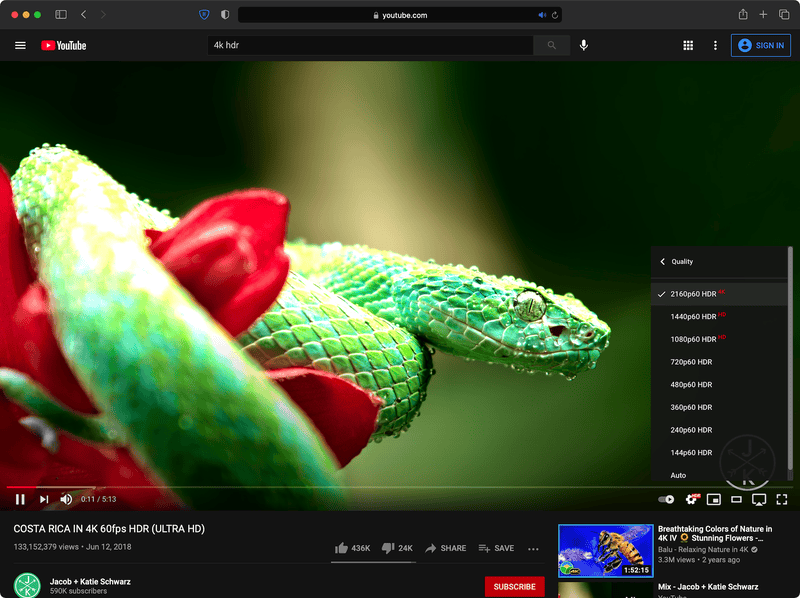Go back from the Quality menu
800x598 pixels.
[662, 262]
